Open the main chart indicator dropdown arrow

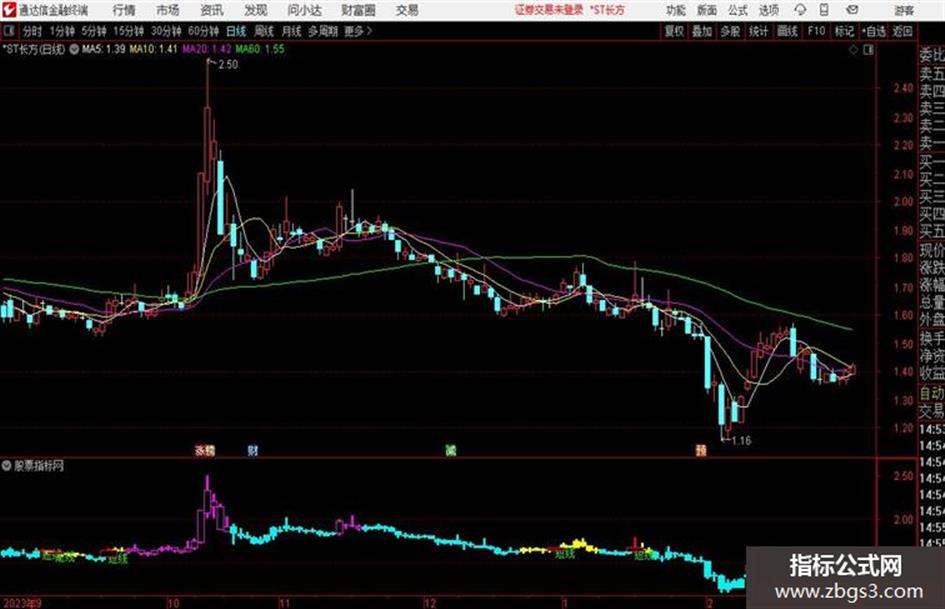point(74,50)
